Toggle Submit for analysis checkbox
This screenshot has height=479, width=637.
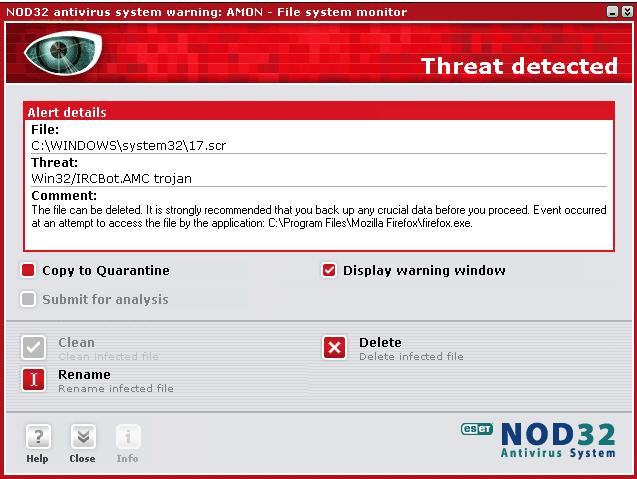click(28, 299)
